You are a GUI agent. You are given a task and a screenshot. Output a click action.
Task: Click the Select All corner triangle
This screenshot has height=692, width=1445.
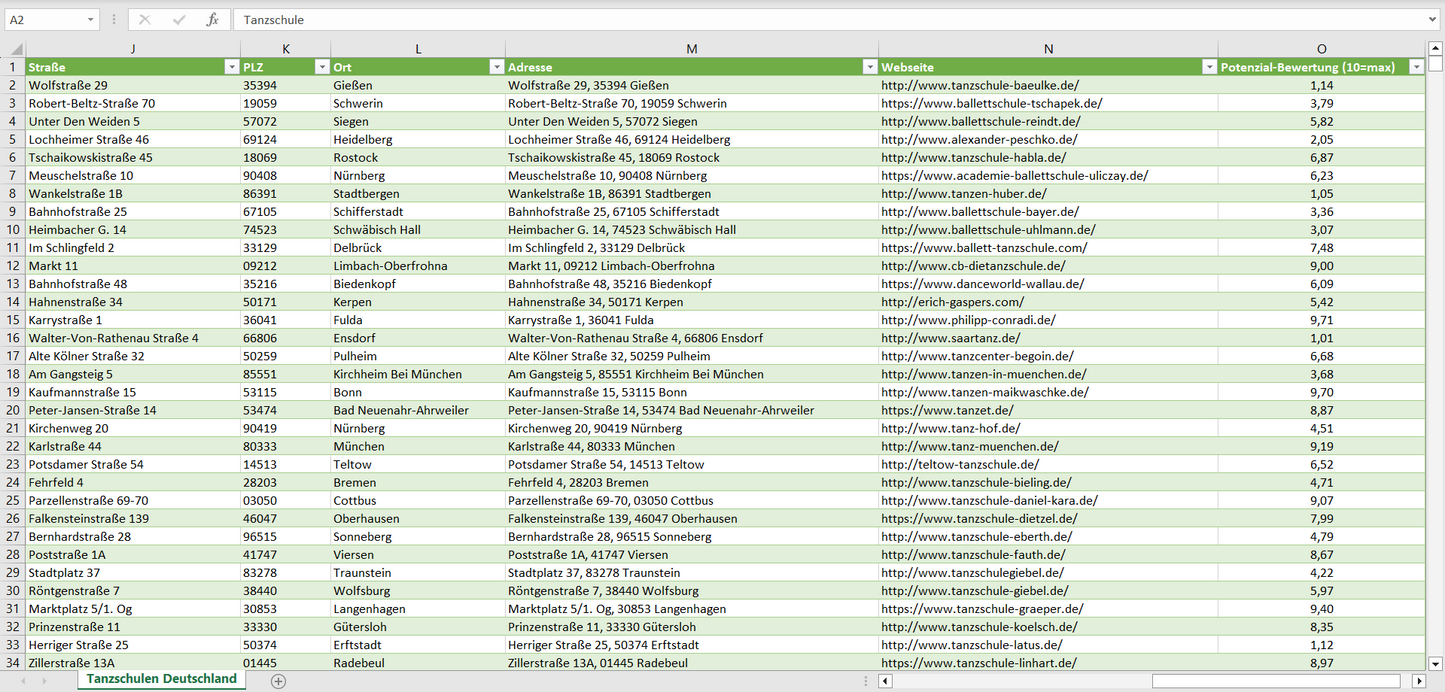[13, 49]
